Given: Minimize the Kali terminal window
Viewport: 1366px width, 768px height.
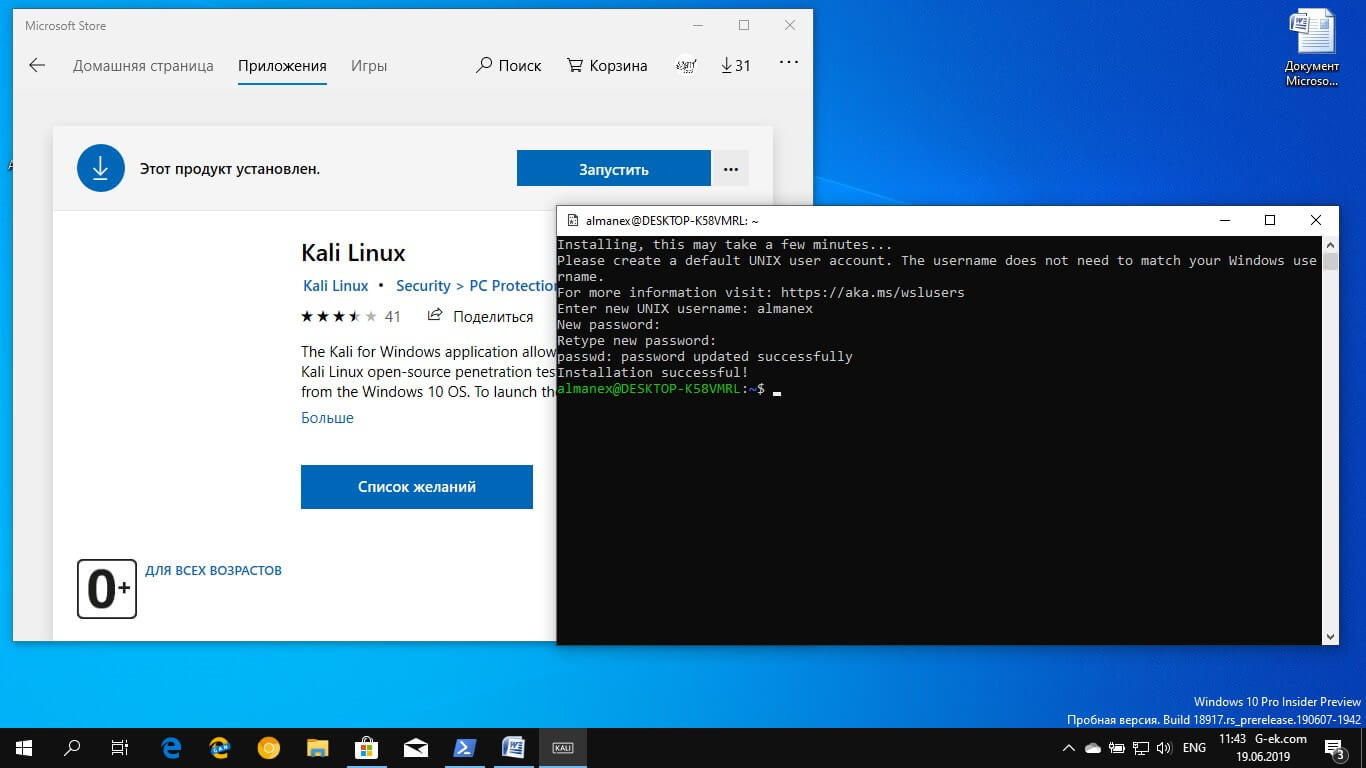Looking at the screenshot, I should [1224, 220].
